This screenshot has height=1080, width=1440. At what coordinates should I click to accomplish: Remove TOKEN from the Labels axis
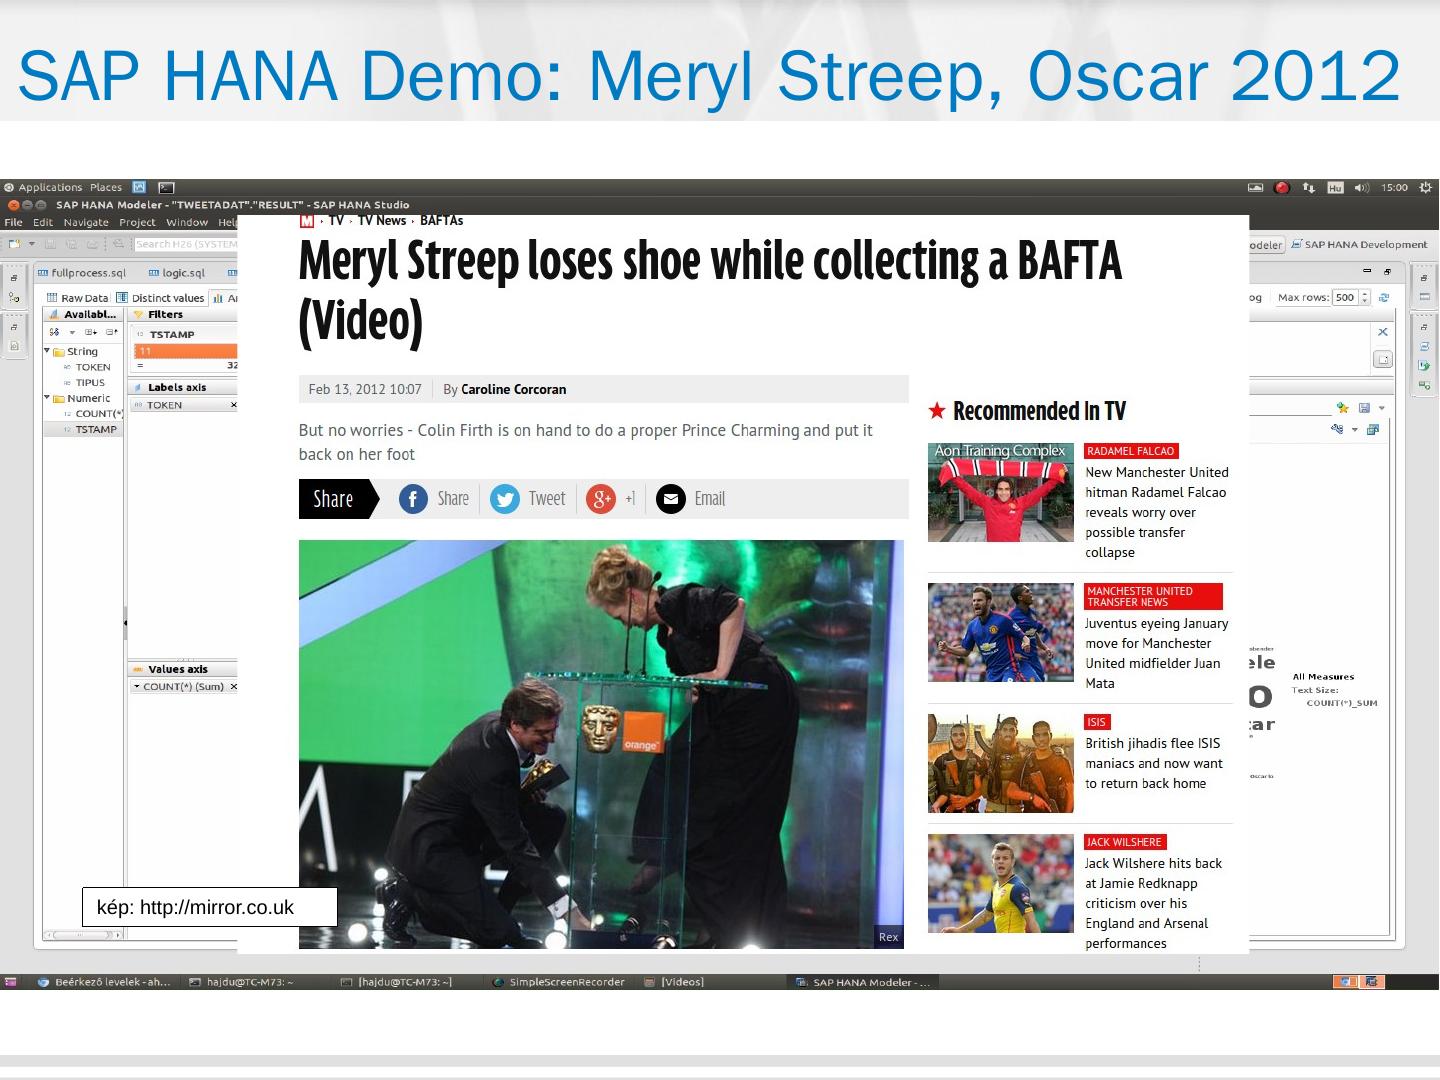tap(234, 405)
